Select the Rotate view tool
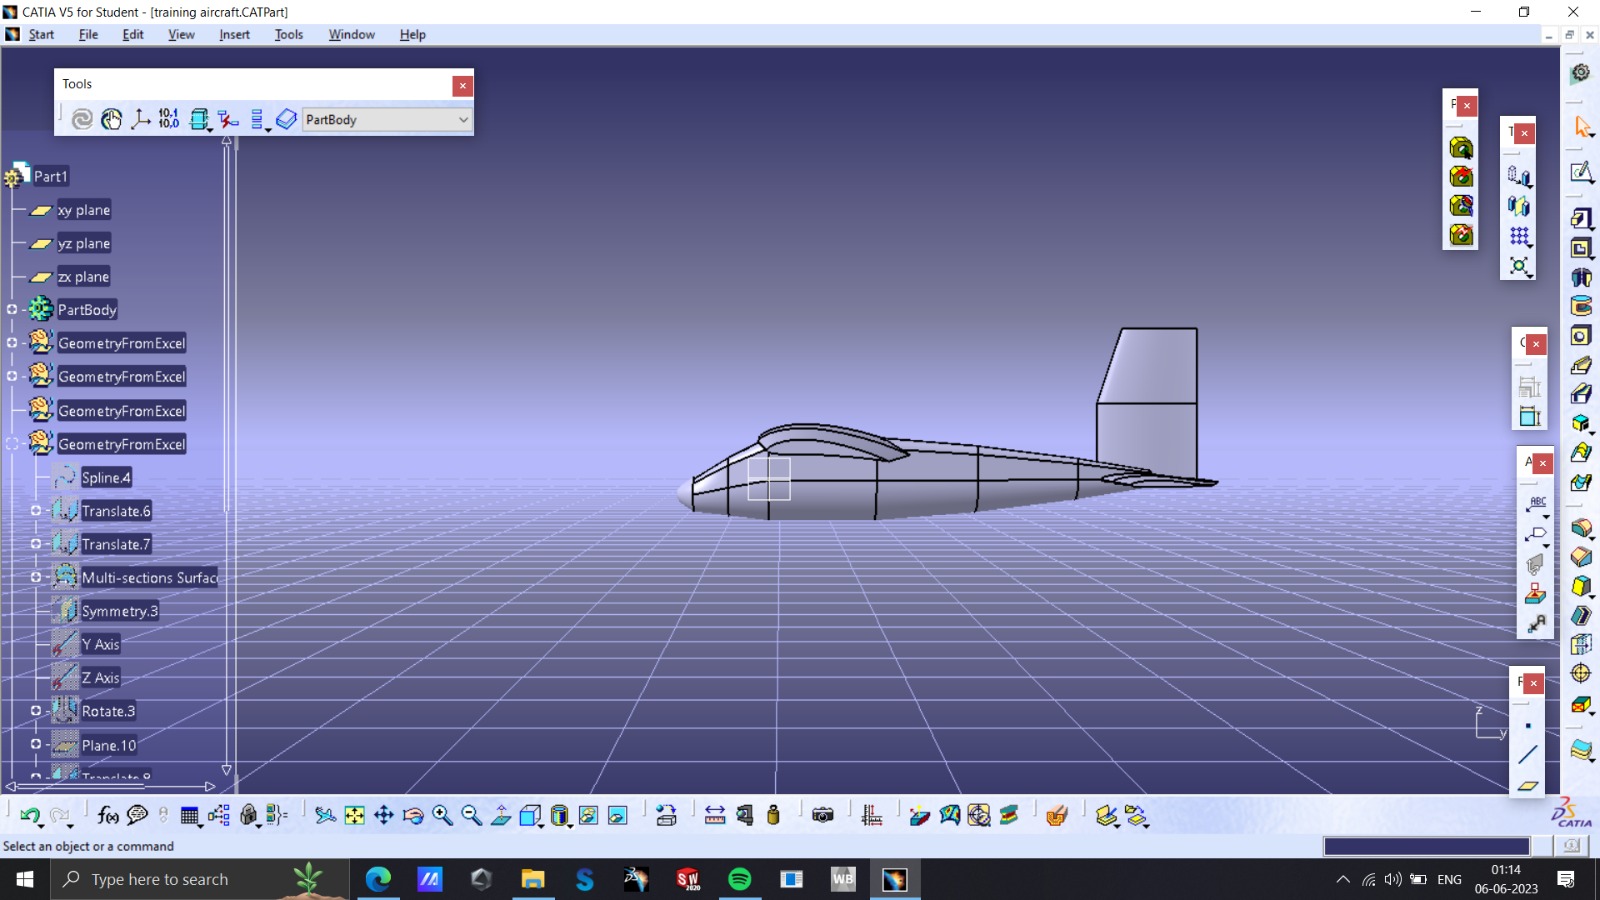Image resolution: width=1600 pixels, height=900 pixels. [x=413, y=816]
